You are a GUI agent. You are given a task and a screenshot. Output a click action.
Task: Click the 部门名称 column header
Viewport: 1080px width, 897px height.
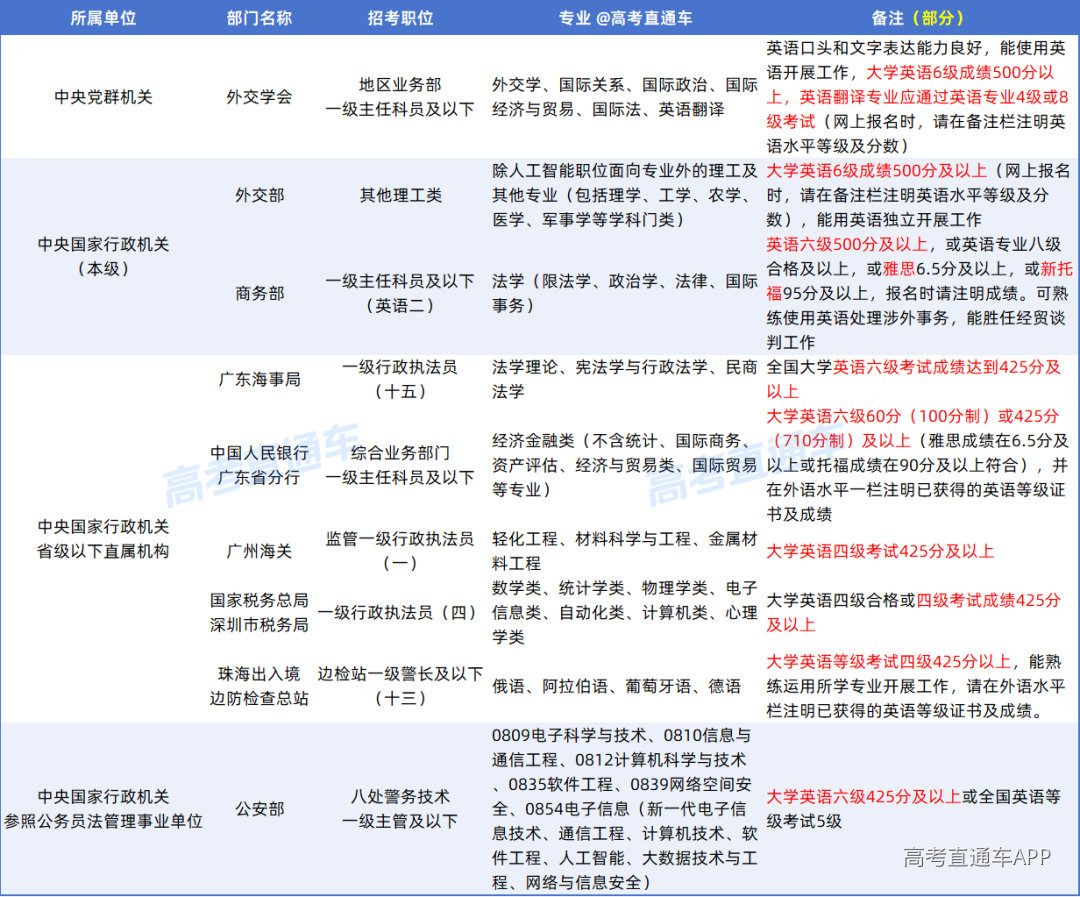tap(259, 18)
